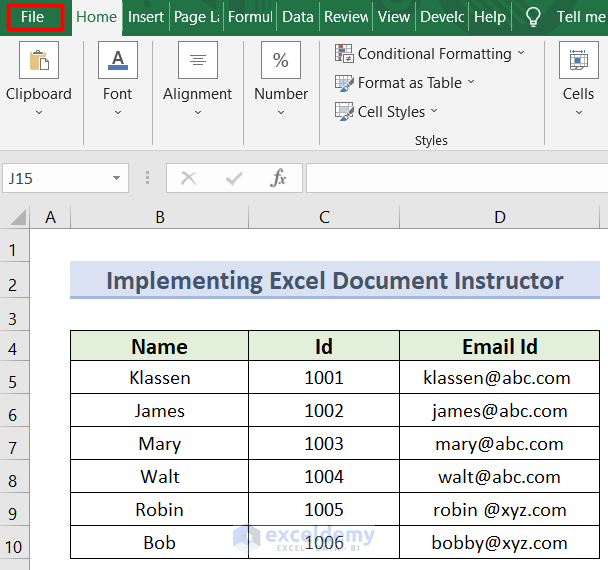Open the Name Box dropdown arrow

click(116, 178)
